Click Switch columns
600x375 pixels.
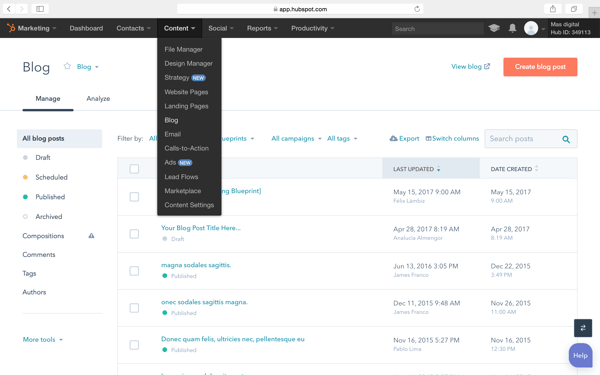452,139
